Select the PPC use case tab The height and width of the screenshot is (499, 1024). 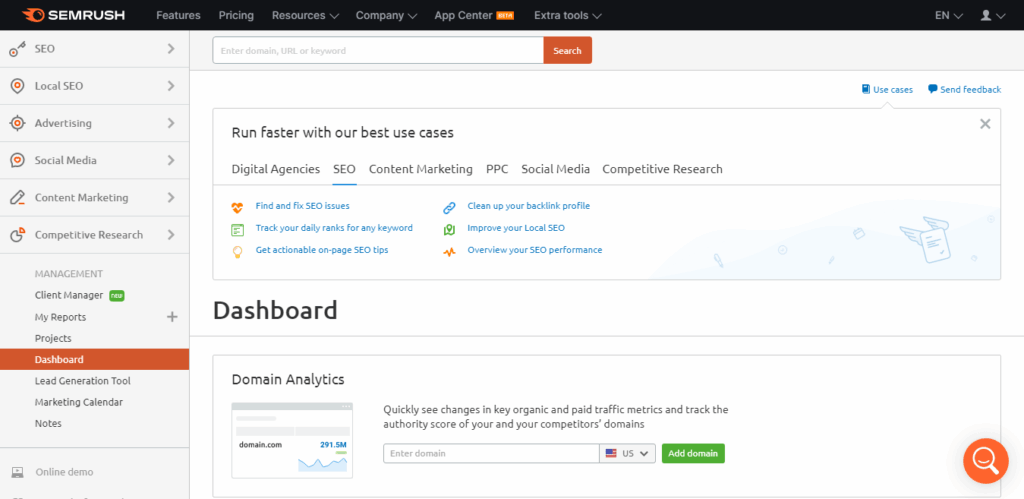click(497, 169)
